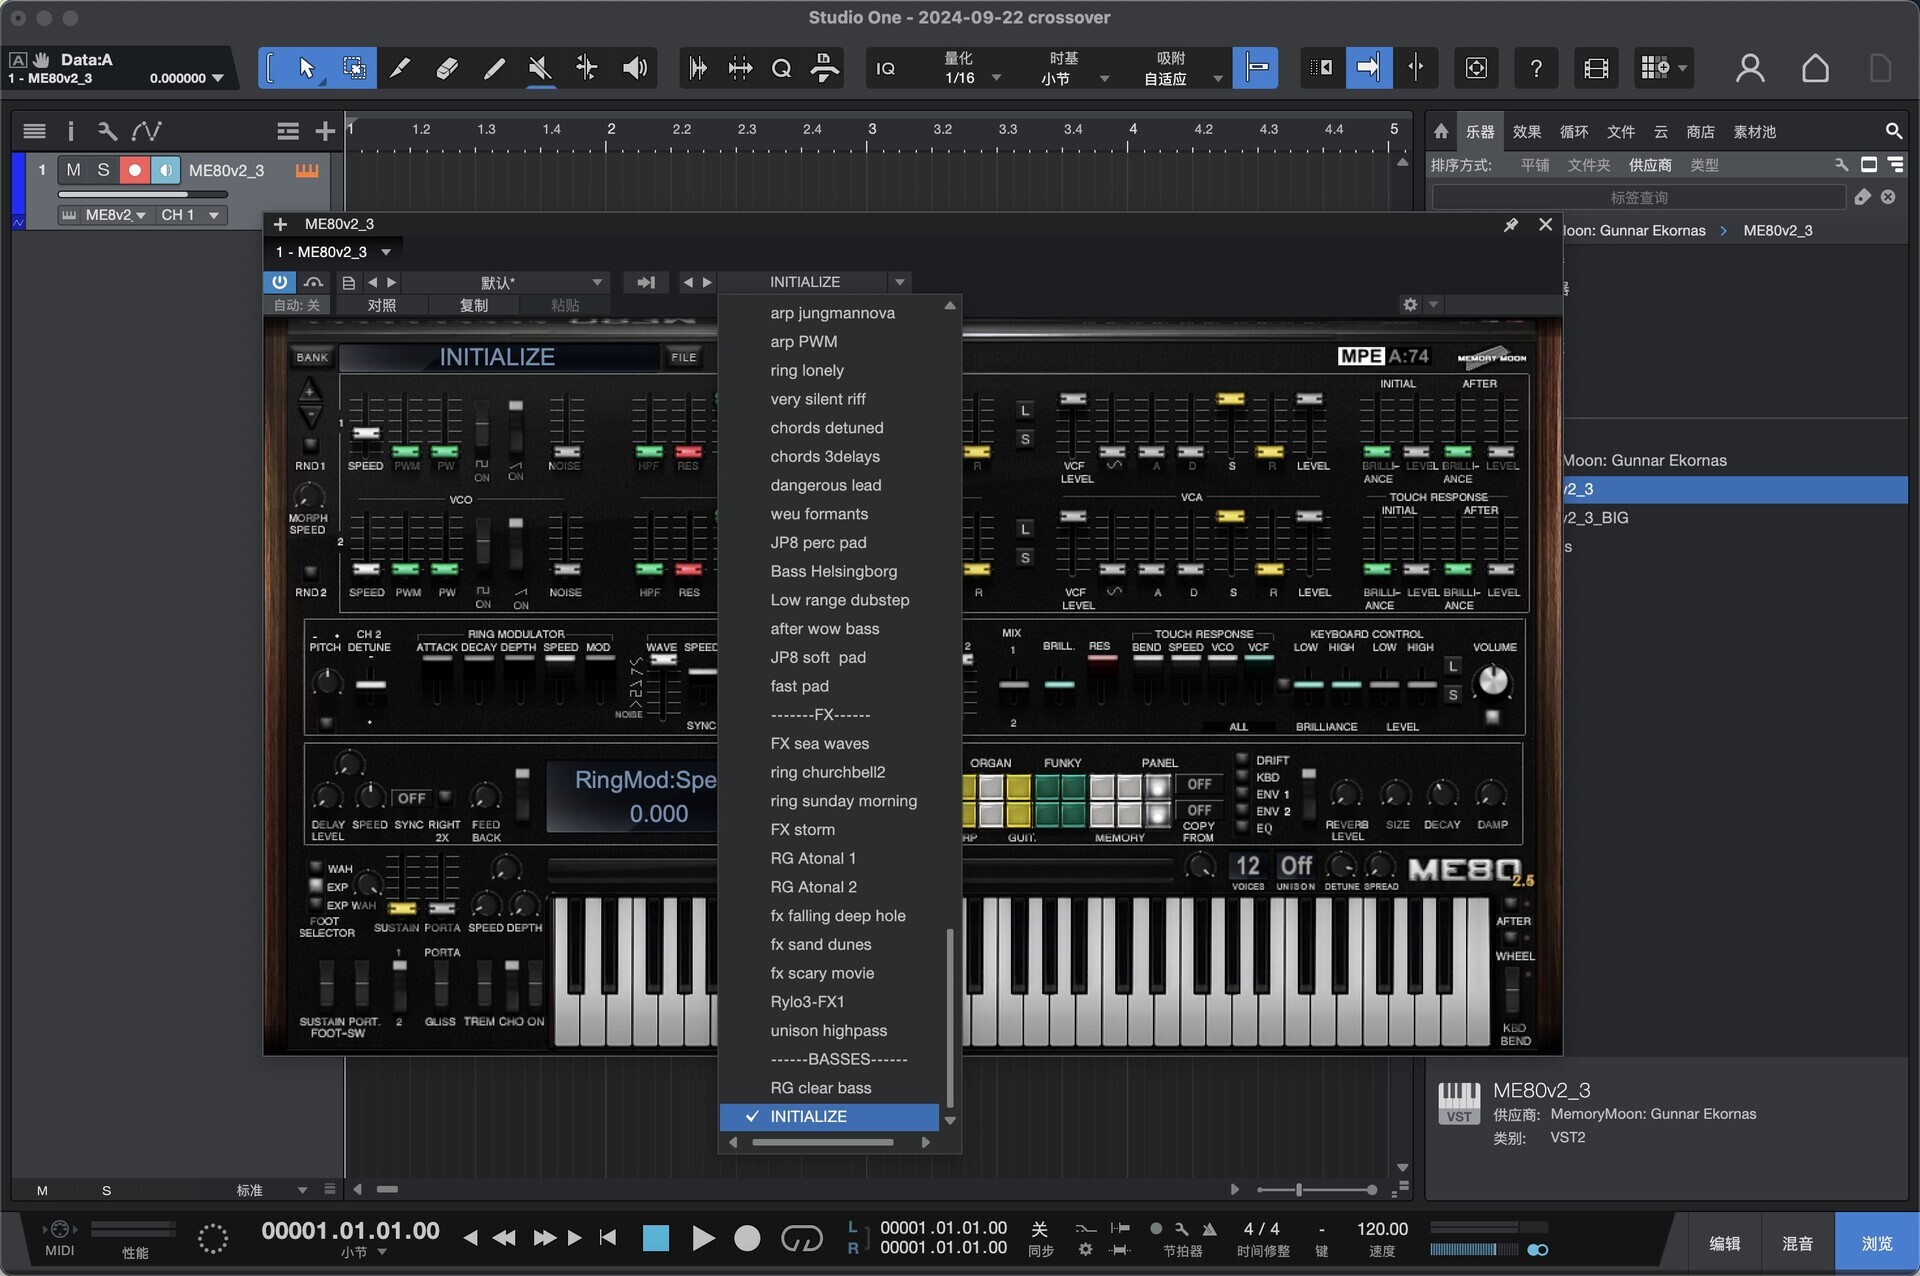Toggle the loop playback icon

click(x=801, y=1238)
